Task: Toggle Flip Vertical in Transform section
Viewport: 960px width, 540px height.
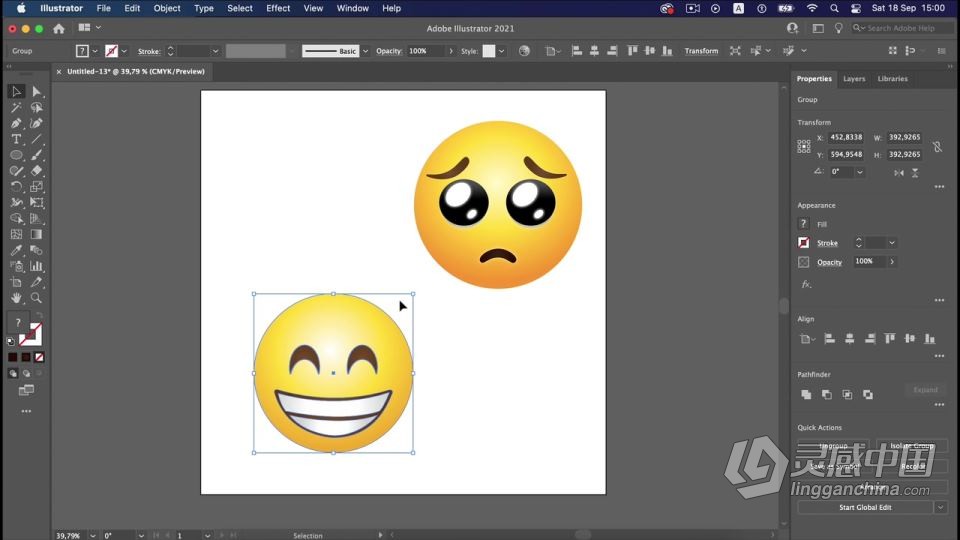Action: point(915,173)
